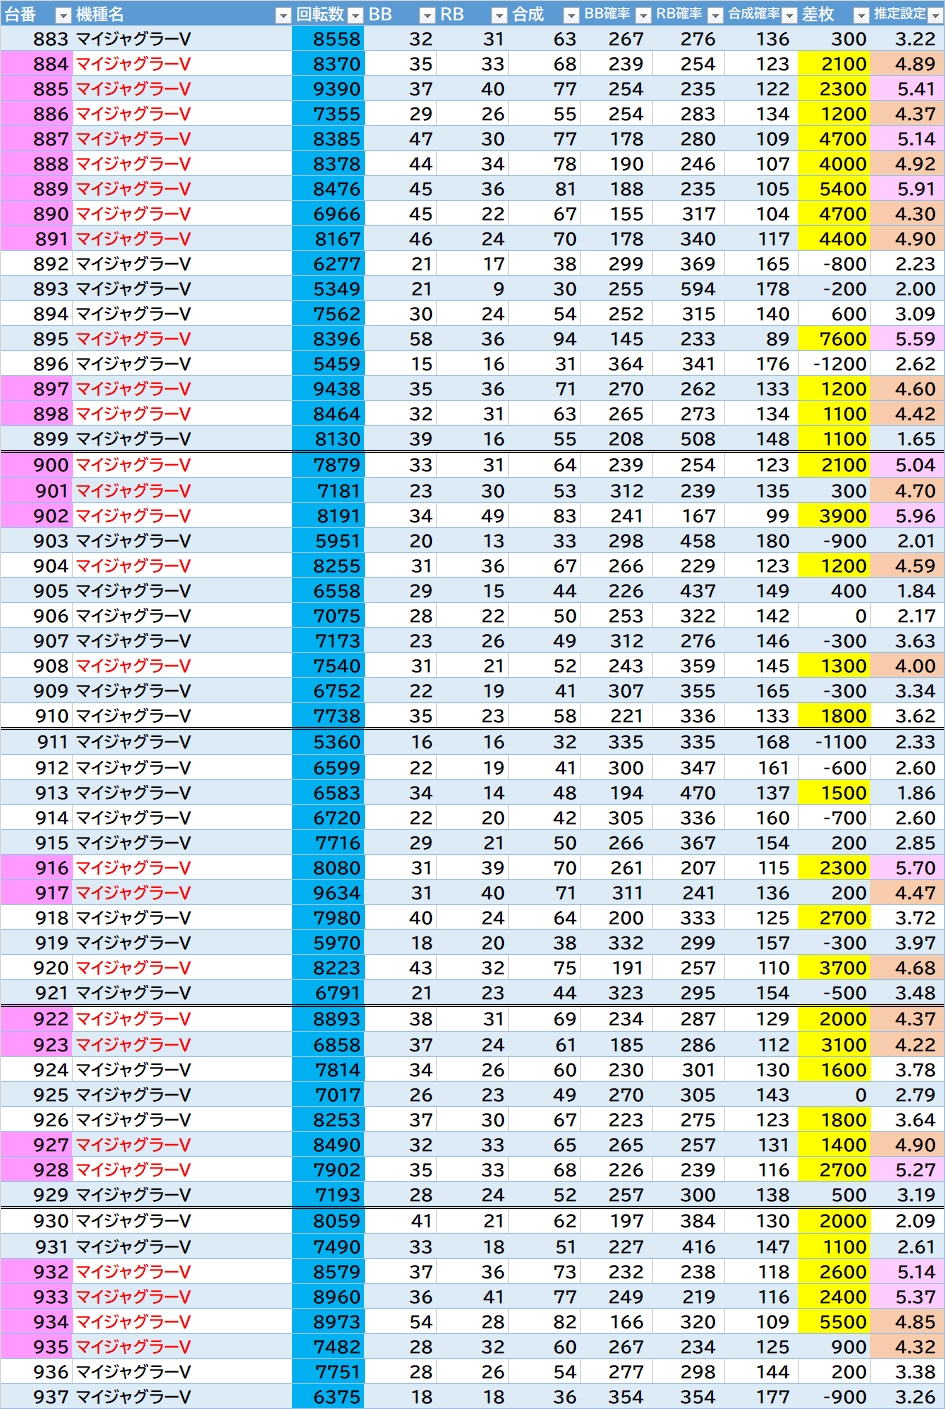This screenshot has height=1409, width=945.
Task: Select the 9438 rotation count cell in row 897
Action: point(328,389)
